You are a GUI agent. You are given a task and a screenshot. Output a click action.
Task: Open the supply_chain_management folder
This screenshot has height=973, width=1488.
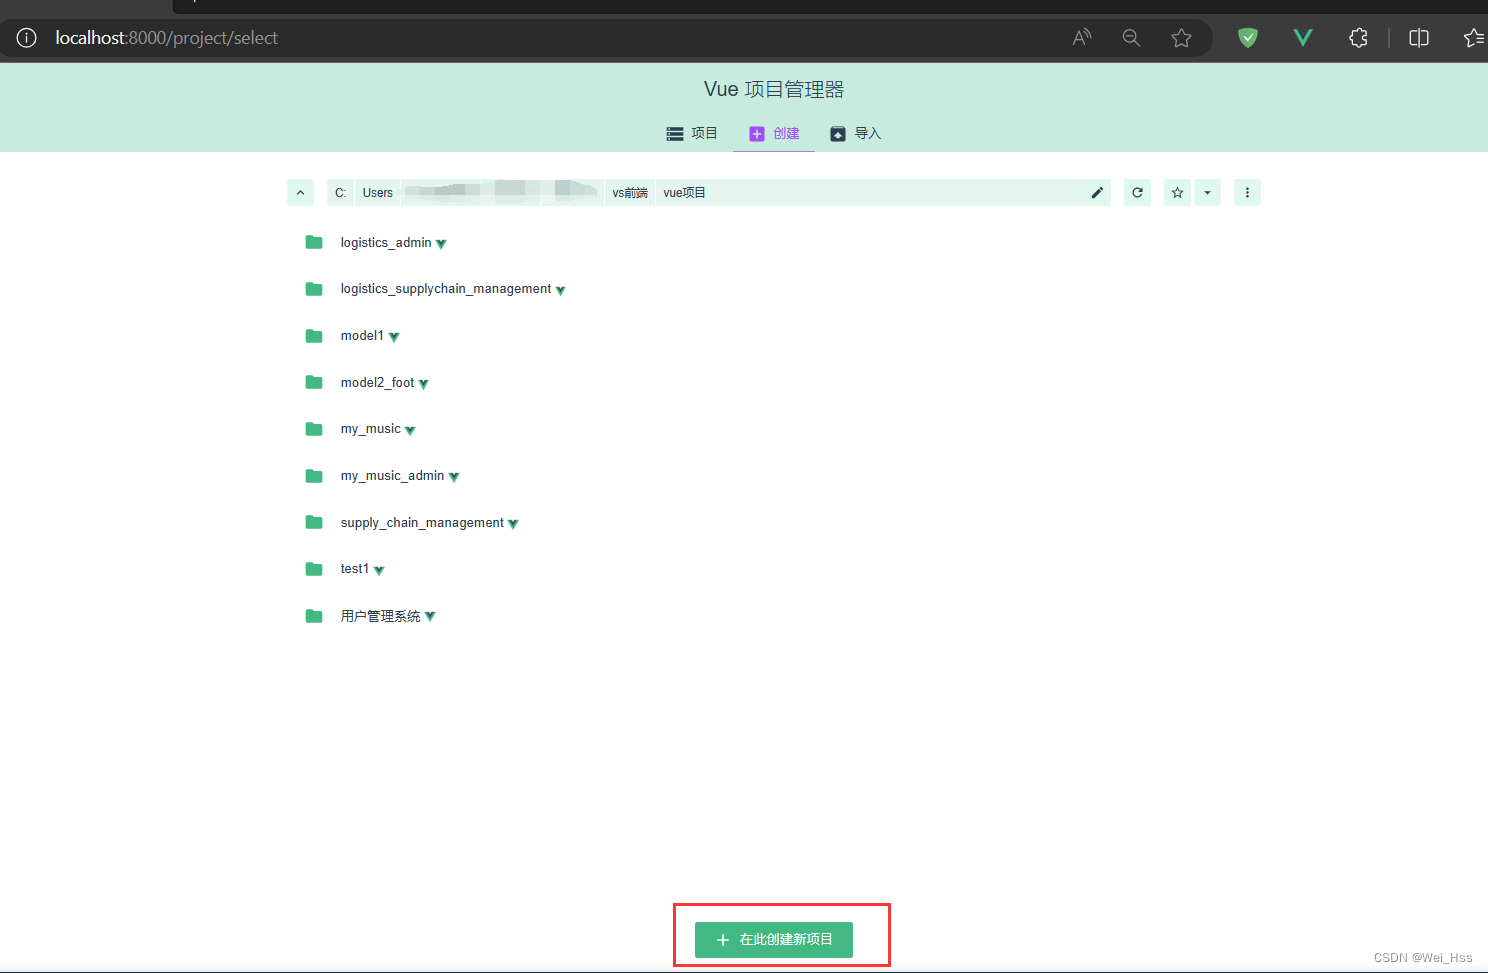(x=422, y=523)
